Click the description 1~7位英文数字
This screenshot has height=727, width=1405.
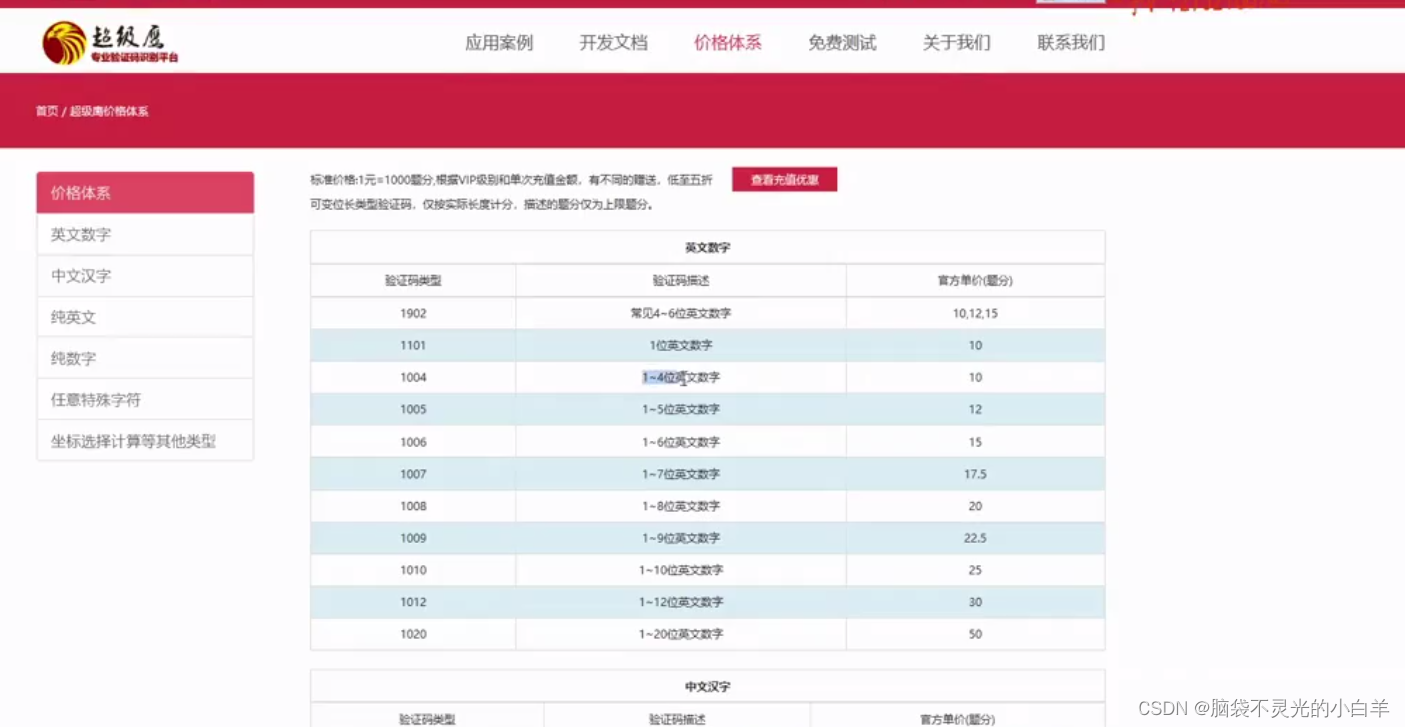pyautogui.click(x=681, y=474)
